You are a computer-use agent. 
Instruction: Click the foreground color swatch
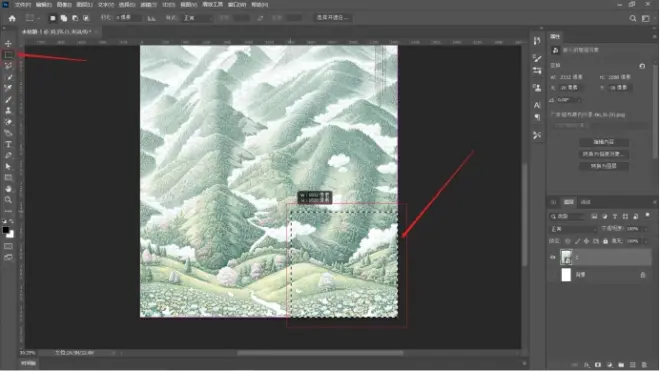point(6,230)
